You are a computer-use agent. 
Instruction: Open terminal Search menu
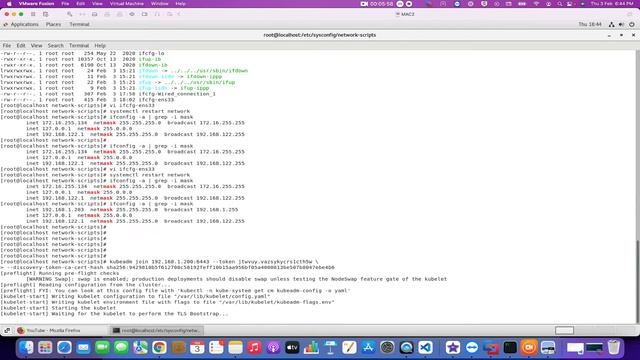pyautogui.click(x=56, y=46)
